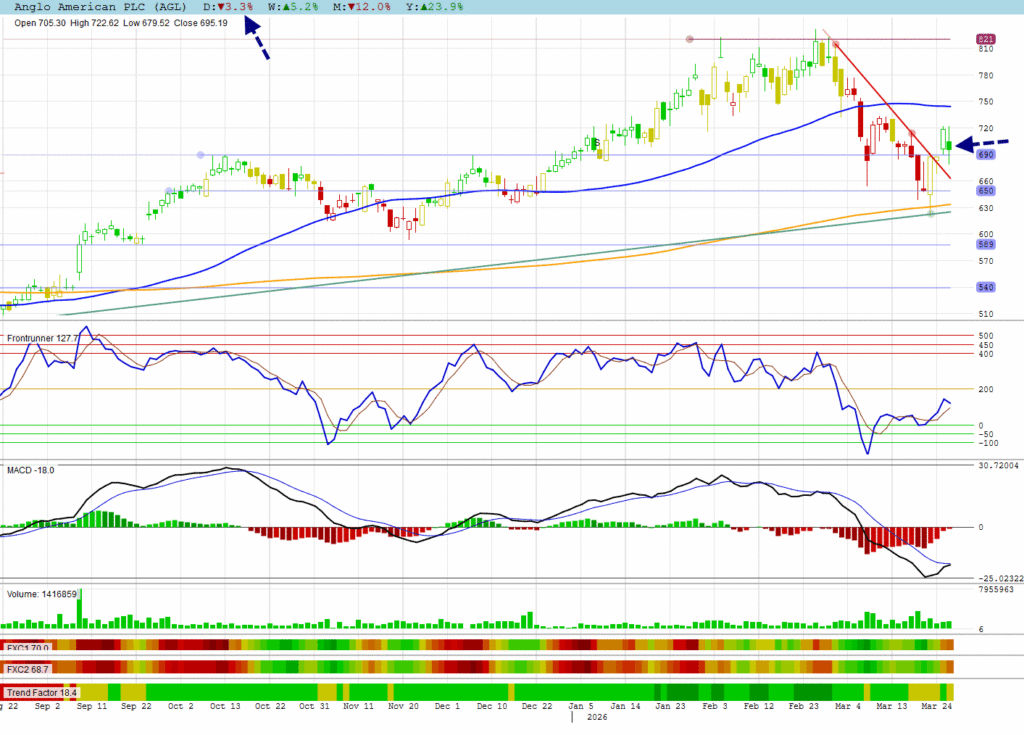Click the 821 price label tag
Image resolution: width=1024 pixels, height=735 pixels.
click(985, 39)
